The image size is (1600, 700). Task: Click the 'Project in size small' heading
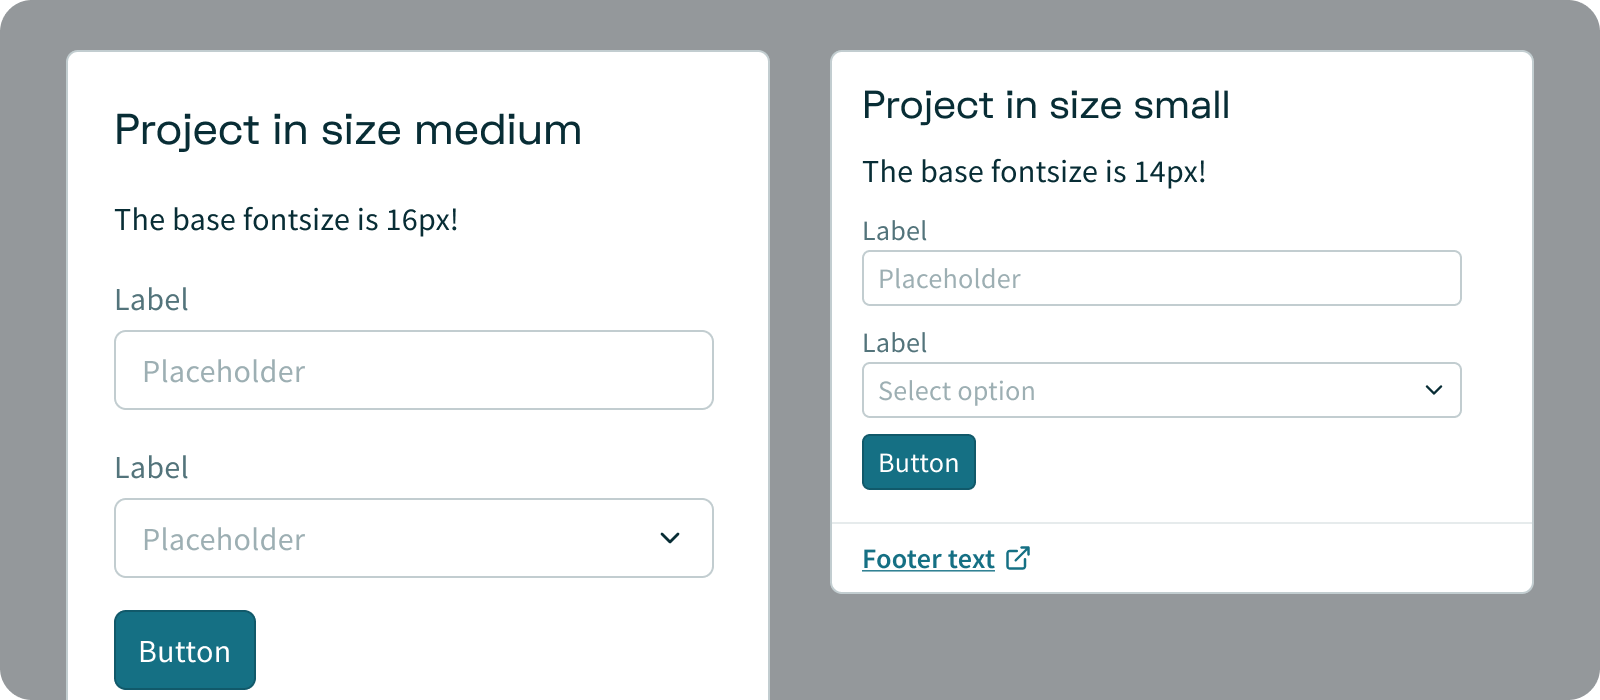(x=1045, y=105)
